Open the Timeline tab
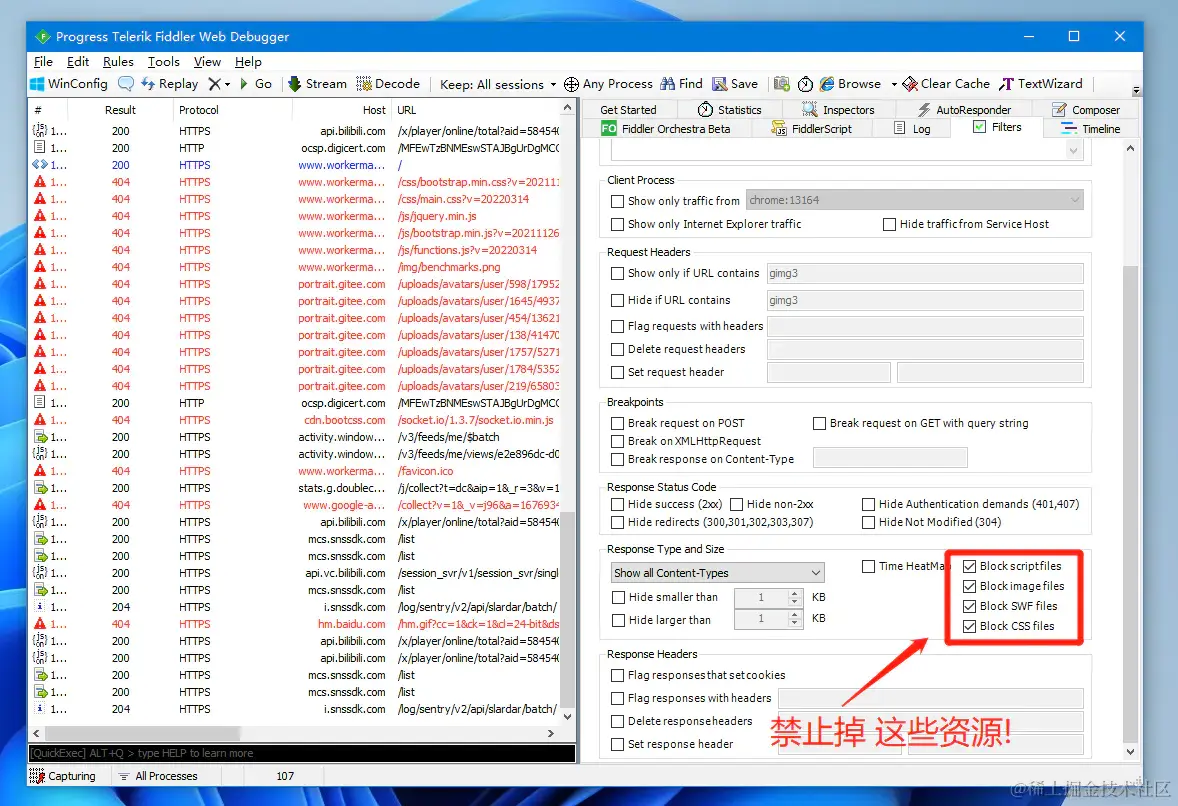1178x806 pixels. coord(1091,128)
